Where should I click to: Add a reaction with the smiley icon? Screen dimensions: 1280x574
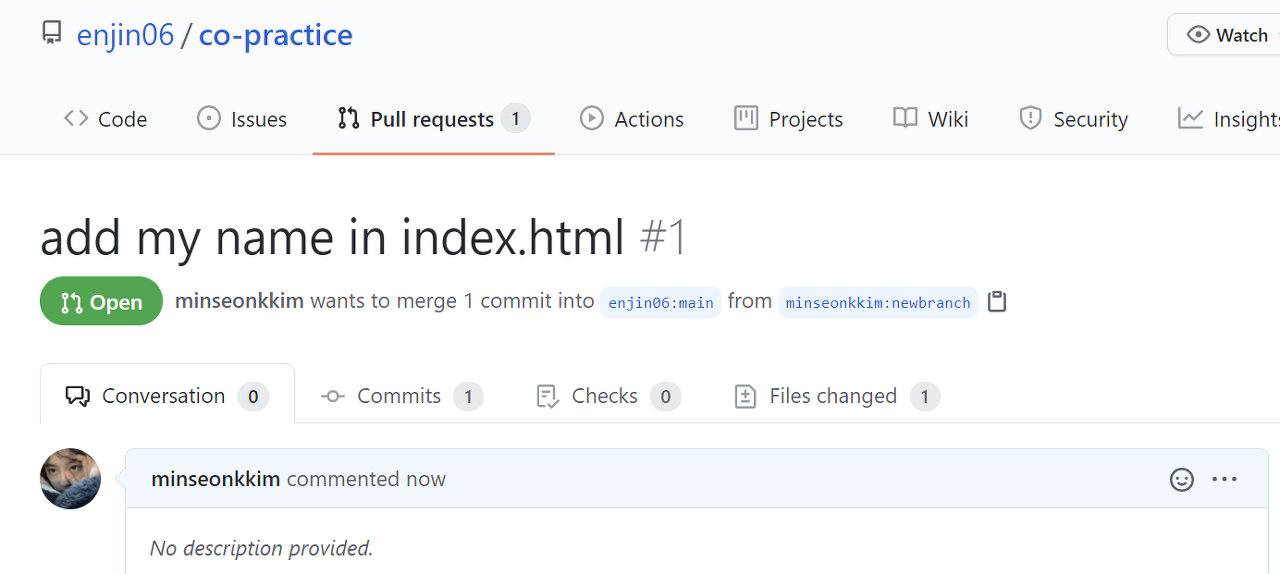pos(1182,480)
